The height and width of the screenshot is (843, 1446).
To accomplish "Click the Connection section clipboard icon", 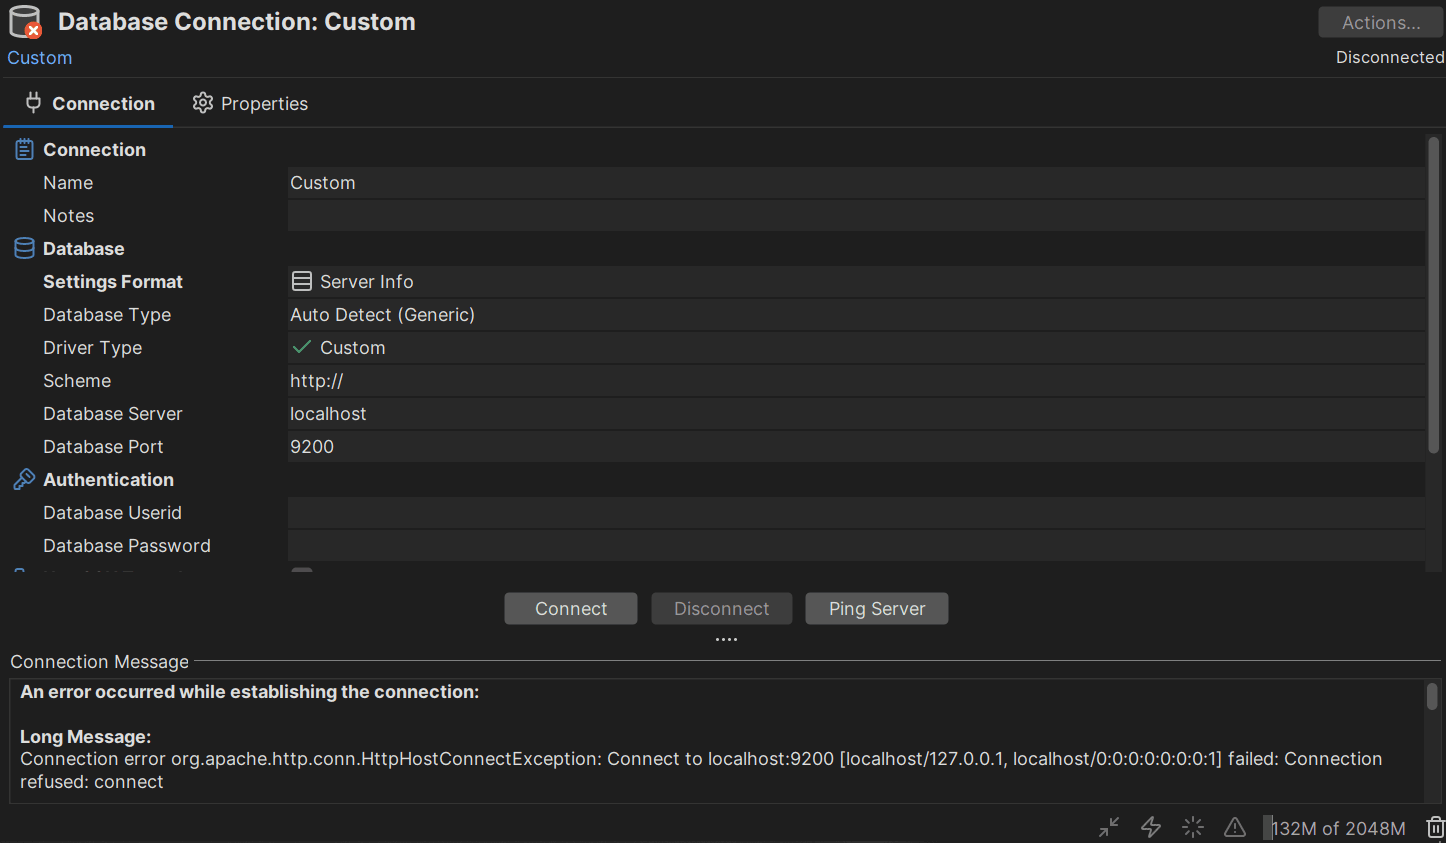I will tap(23, 148).
